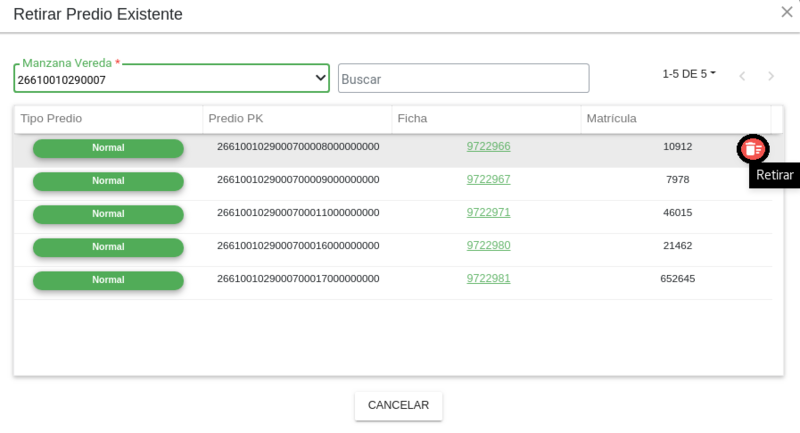This screenshot has width=800, height=433.
Task: Expand the 1-5 DE 5 page size selector
Action: 689,74
